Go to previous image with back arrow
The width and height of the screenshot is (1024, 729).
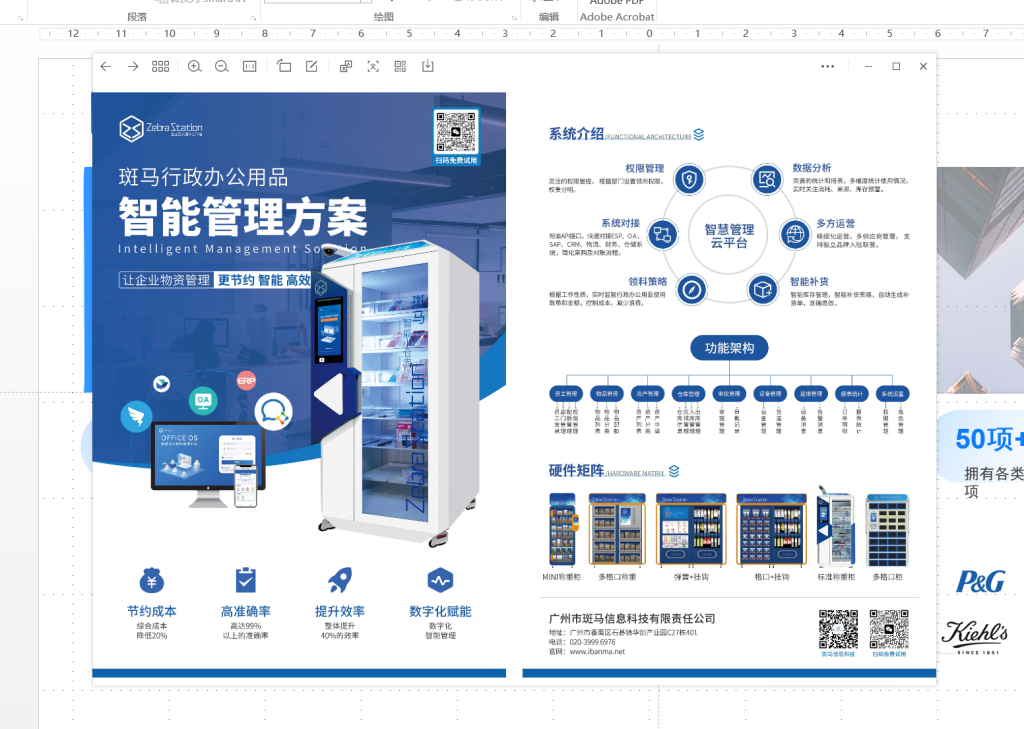coord(106,67)
